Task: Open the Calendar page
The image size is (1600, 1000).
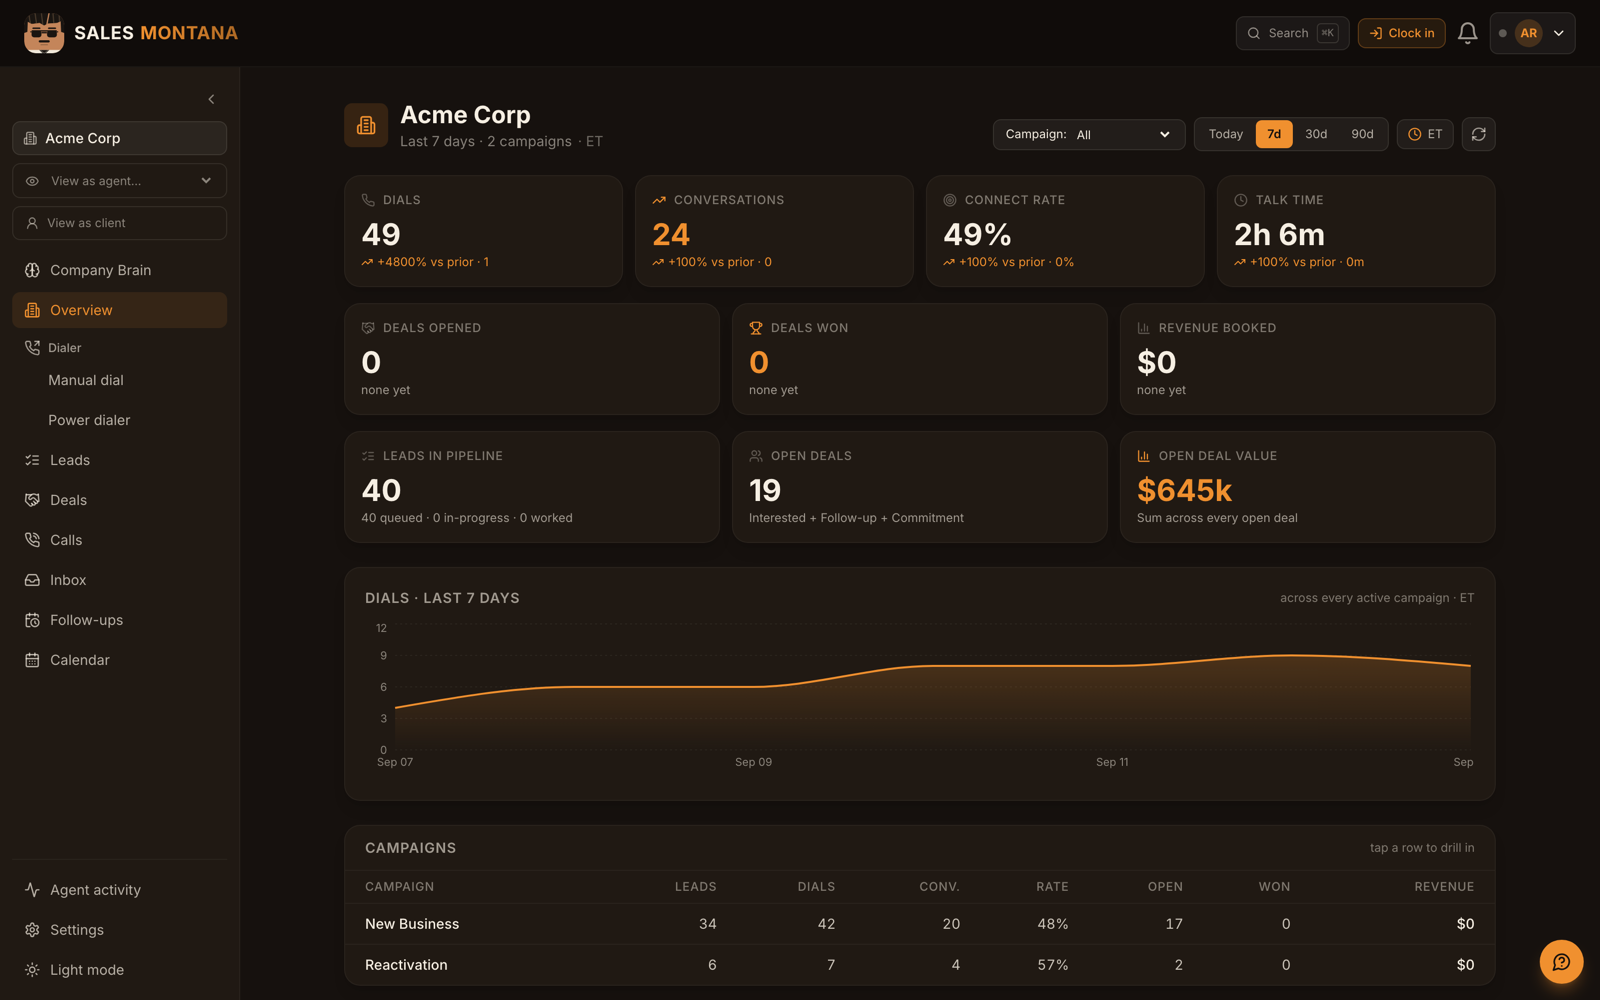Action: (x=120, y=660)
